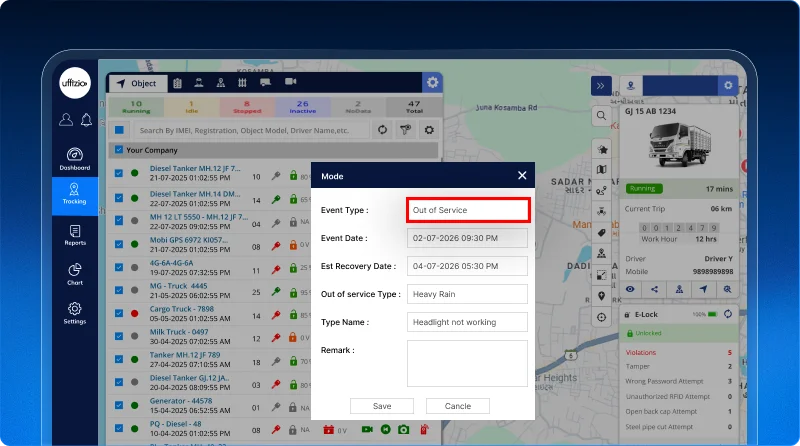Toggle checkbox for Cargo Truck - 7898
Screen dimensions: 800x446
click(x=119, y=313)
